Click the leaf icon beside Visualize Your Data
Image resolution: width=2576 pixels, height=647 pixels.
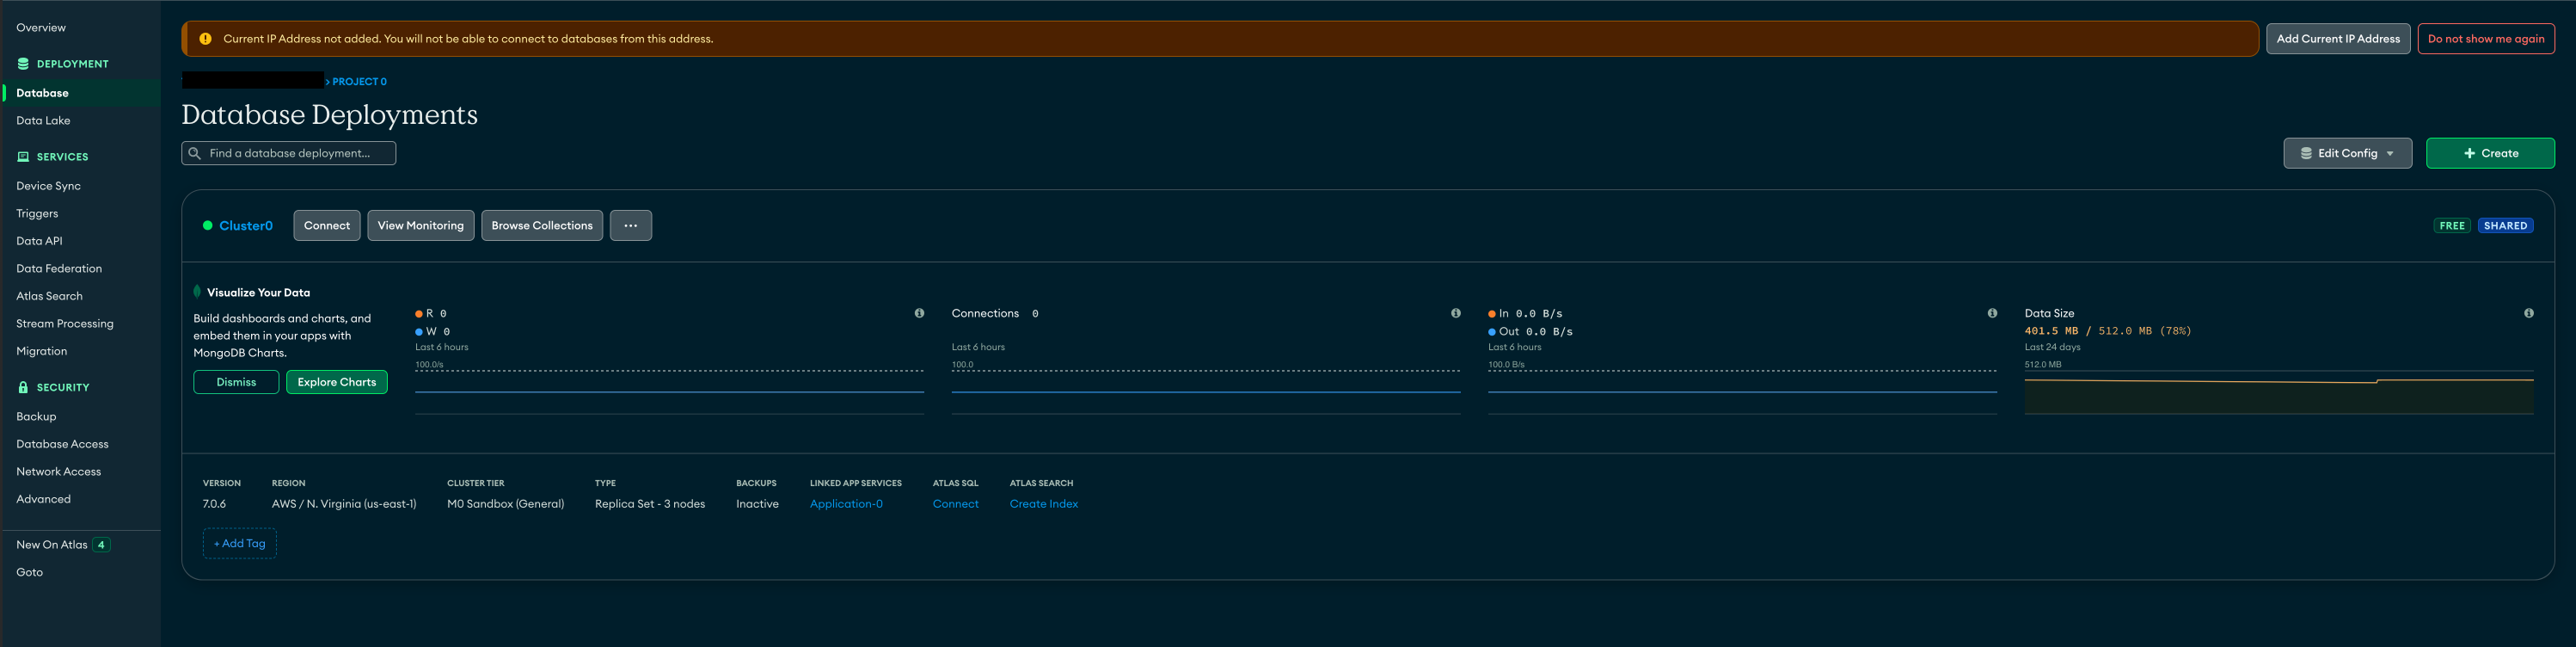(197, 292)
